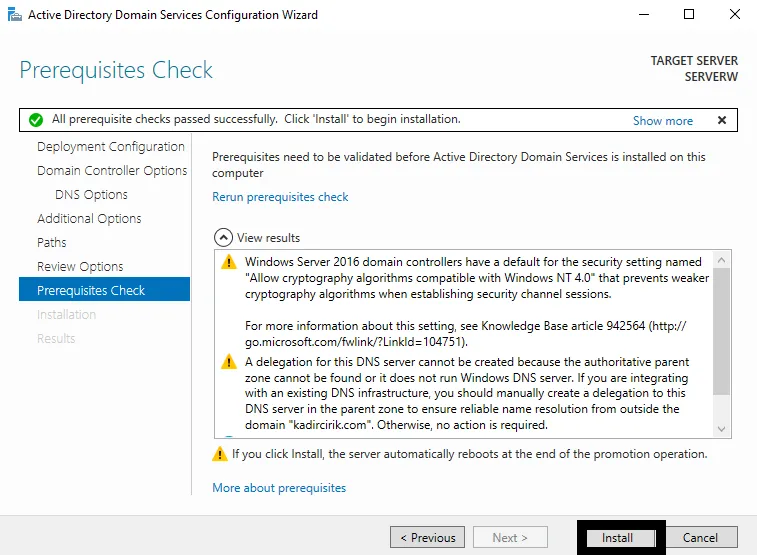
Task: Select Prerequisites Check step
Action: [104, 289]
